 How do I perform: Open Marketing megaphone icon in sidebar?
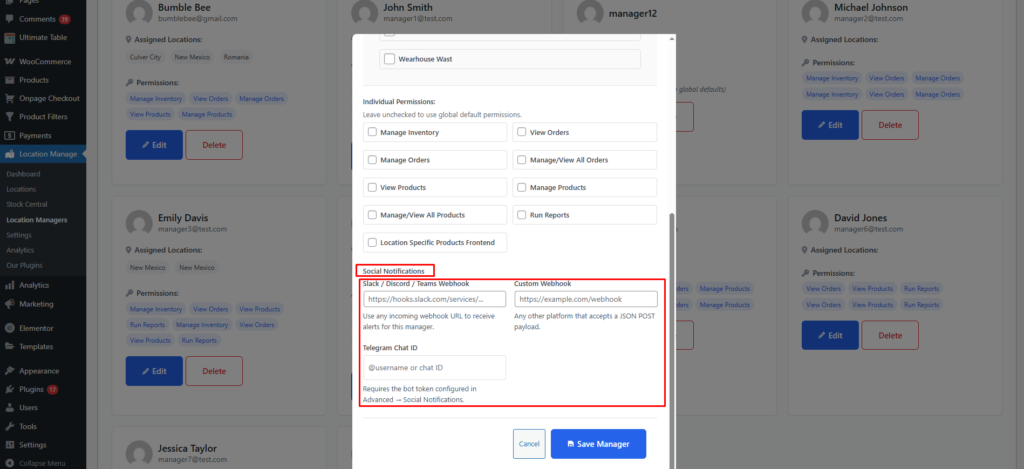click(9, 303)
